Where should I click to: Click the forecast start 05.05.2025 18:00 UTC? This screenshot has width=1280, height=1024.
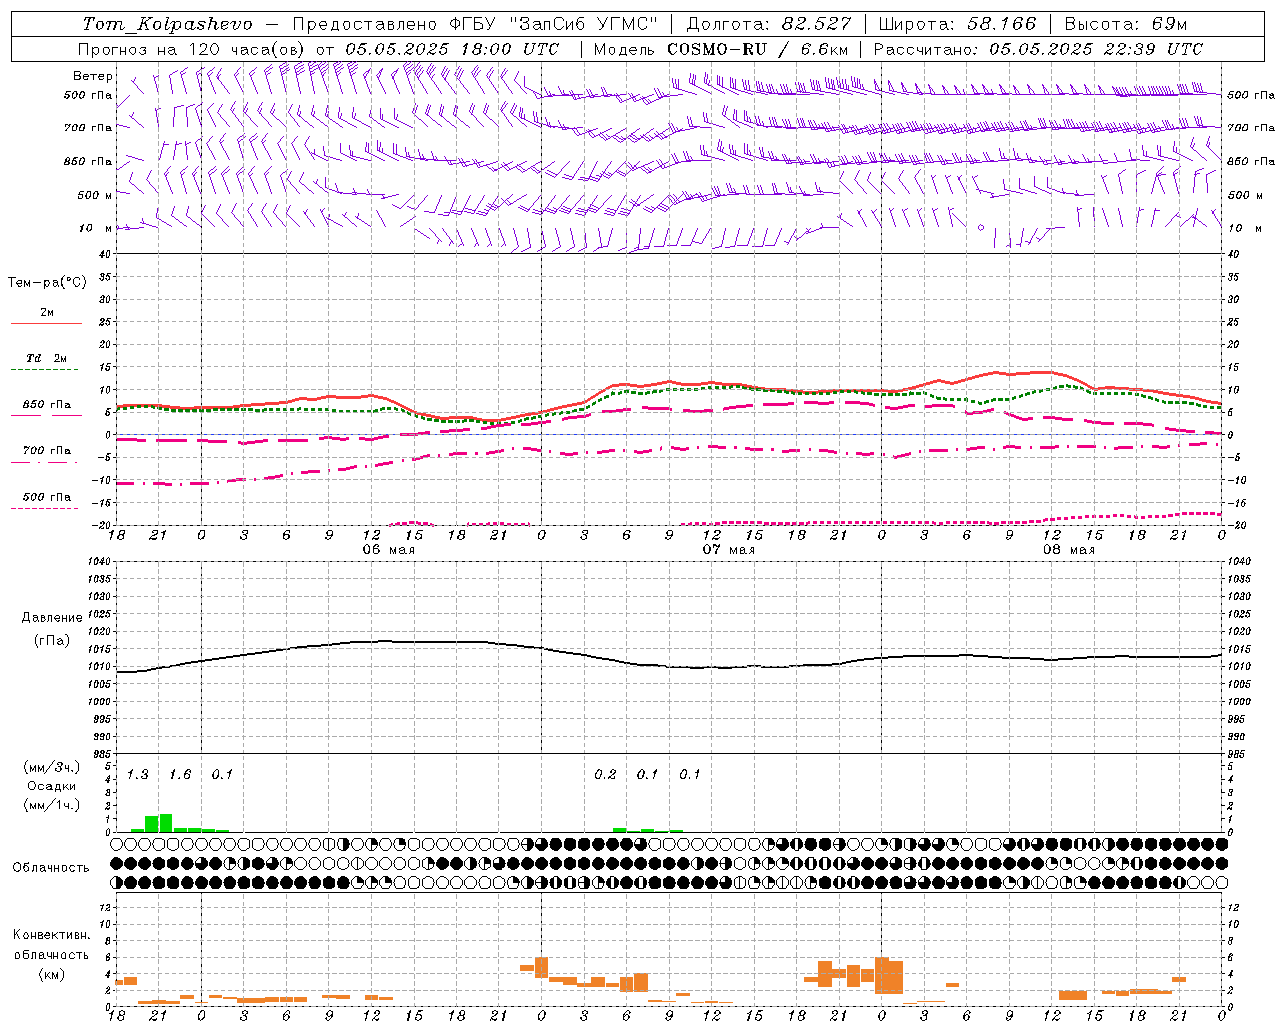coord(452,48)
